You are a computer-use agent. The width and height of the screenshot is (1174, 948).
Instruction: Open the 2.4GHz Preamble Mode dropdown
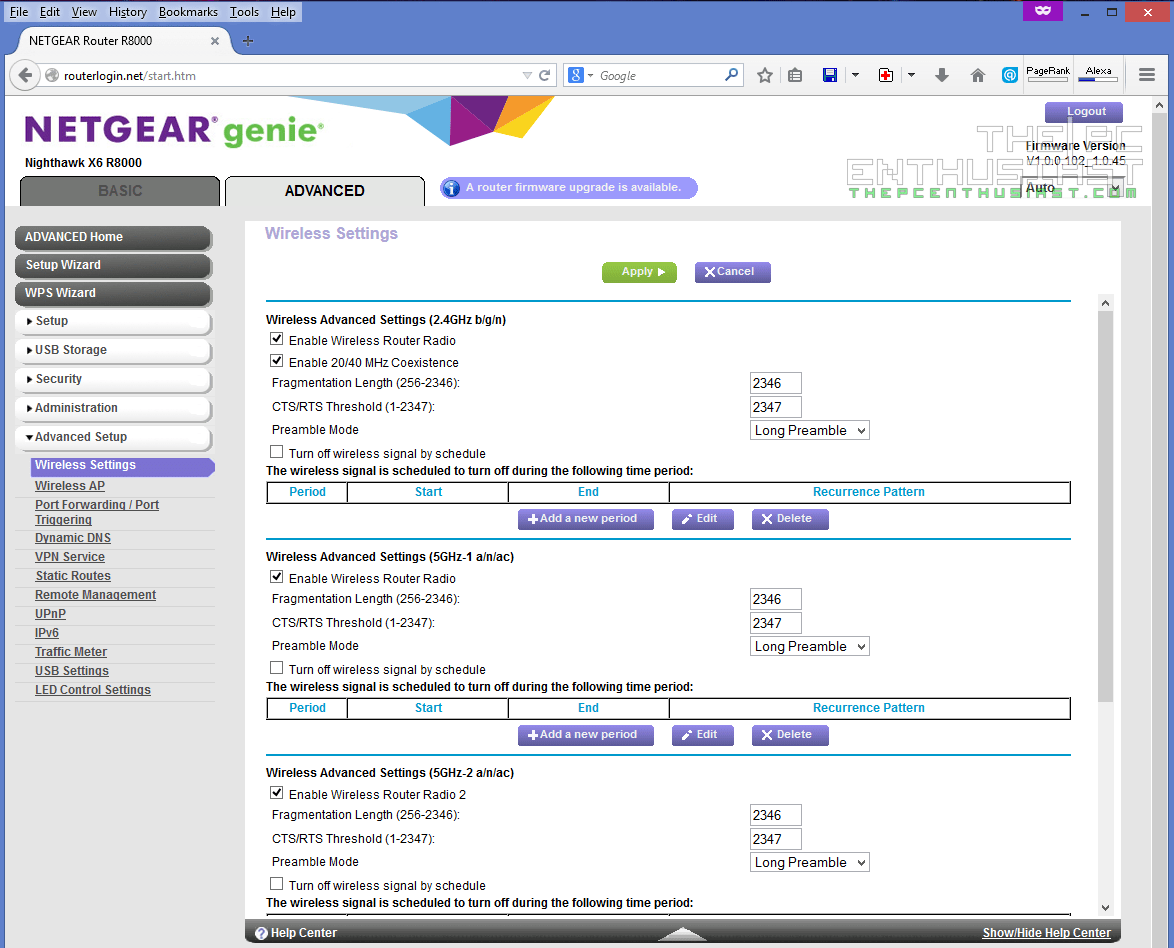click(x=810, y=429)
